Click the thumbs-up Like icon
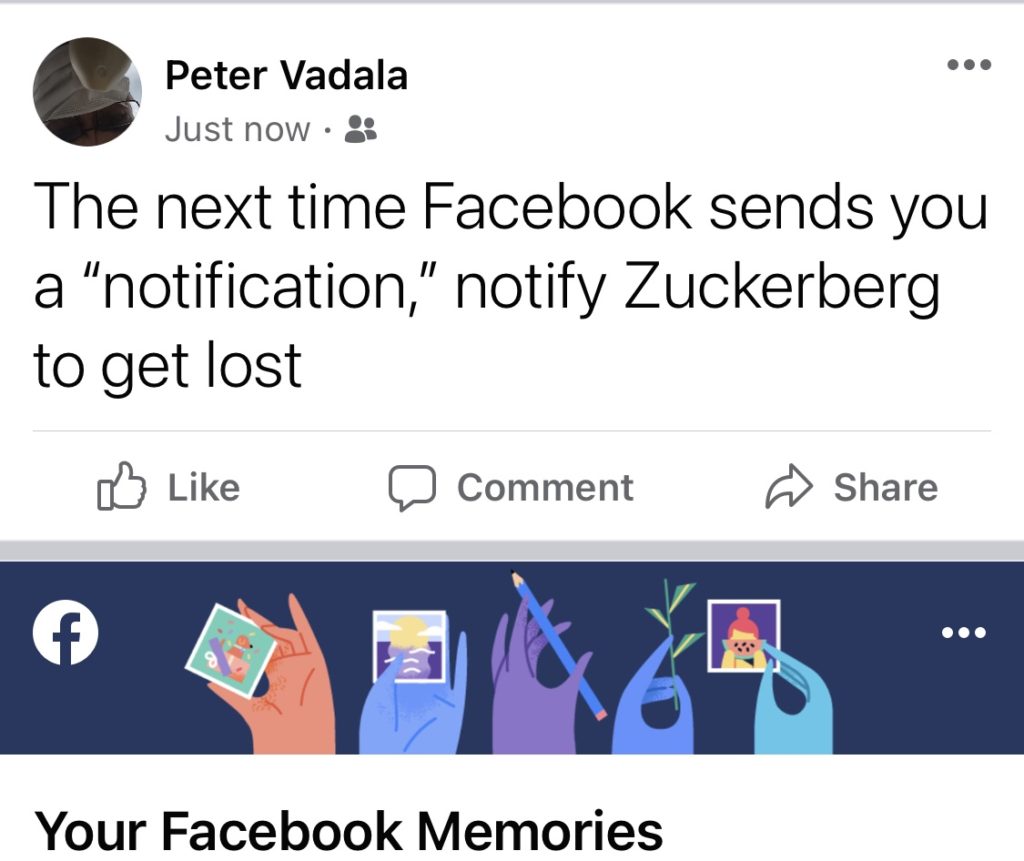Screen dimensions: 1024x861 click(121, 487)
